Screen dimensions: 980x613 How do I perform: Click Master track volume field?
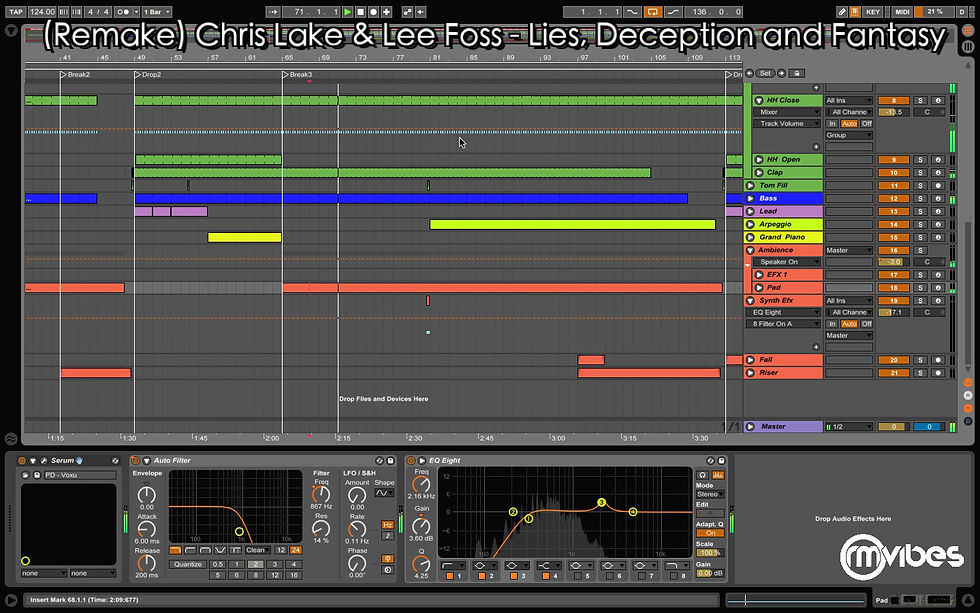coord(893,427)
